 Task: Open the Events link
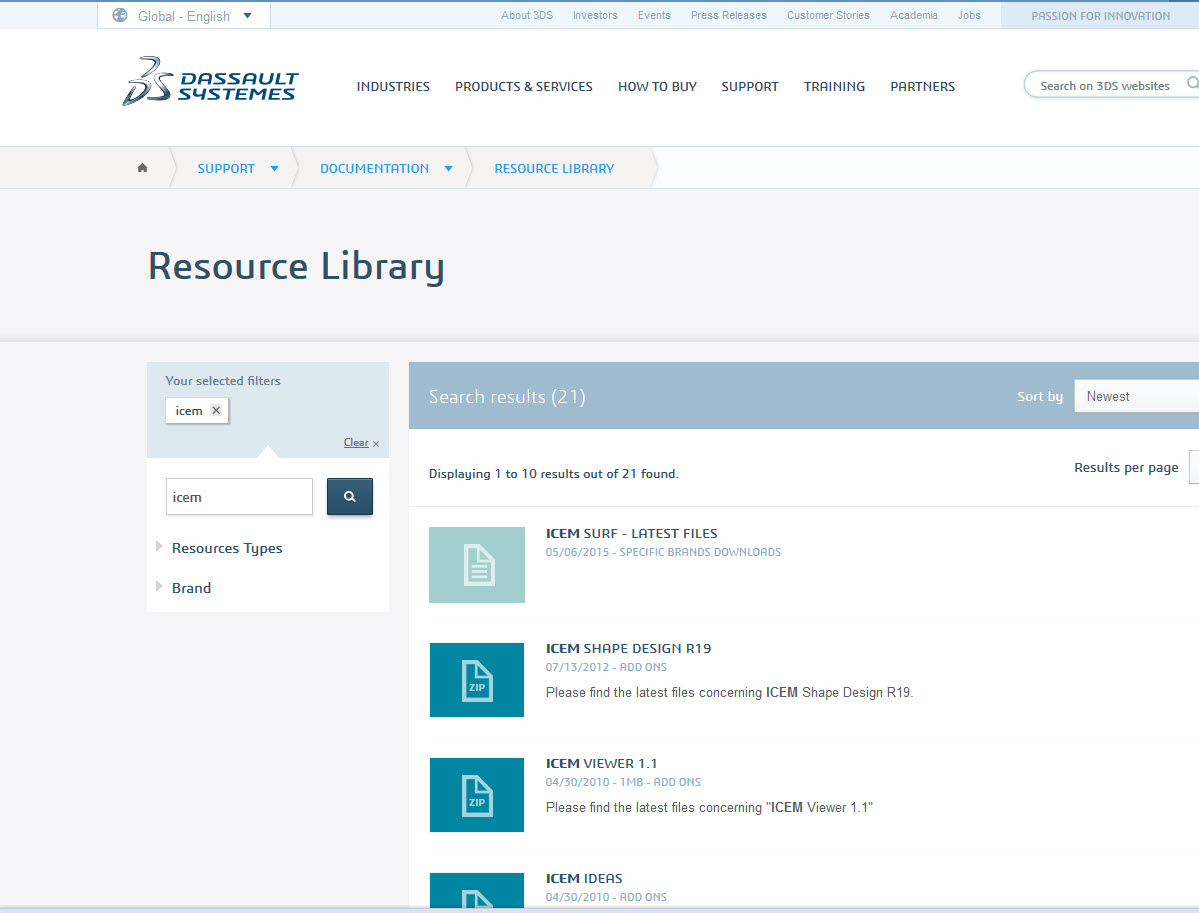[654, 15]
